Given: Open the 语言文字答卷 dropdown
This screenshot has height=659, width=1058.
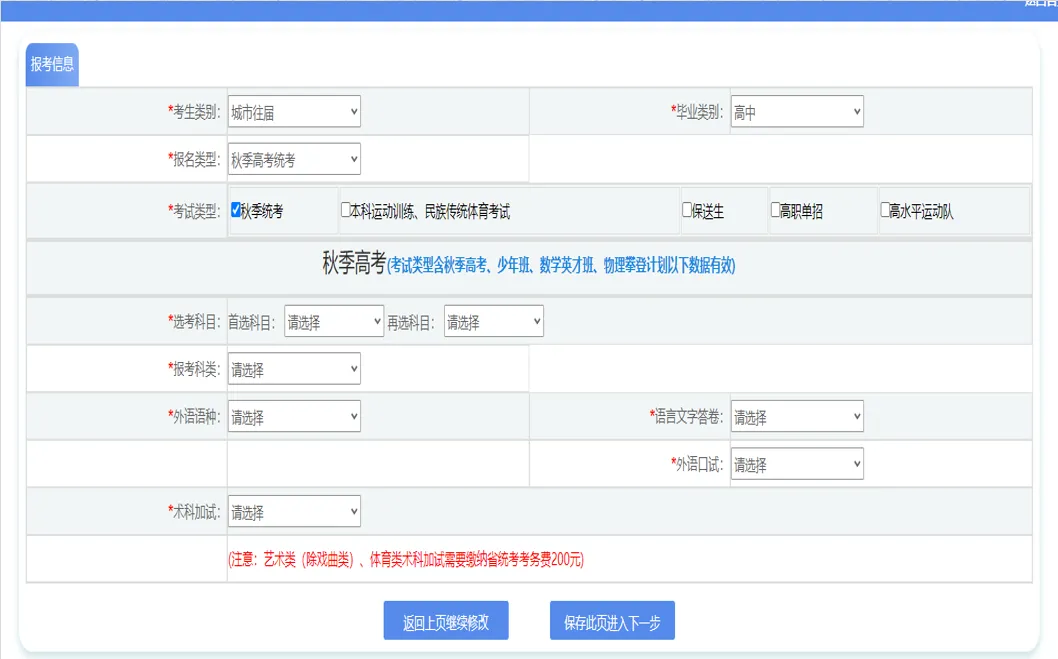Looking at the screenshot, I should tap(797, 416).
